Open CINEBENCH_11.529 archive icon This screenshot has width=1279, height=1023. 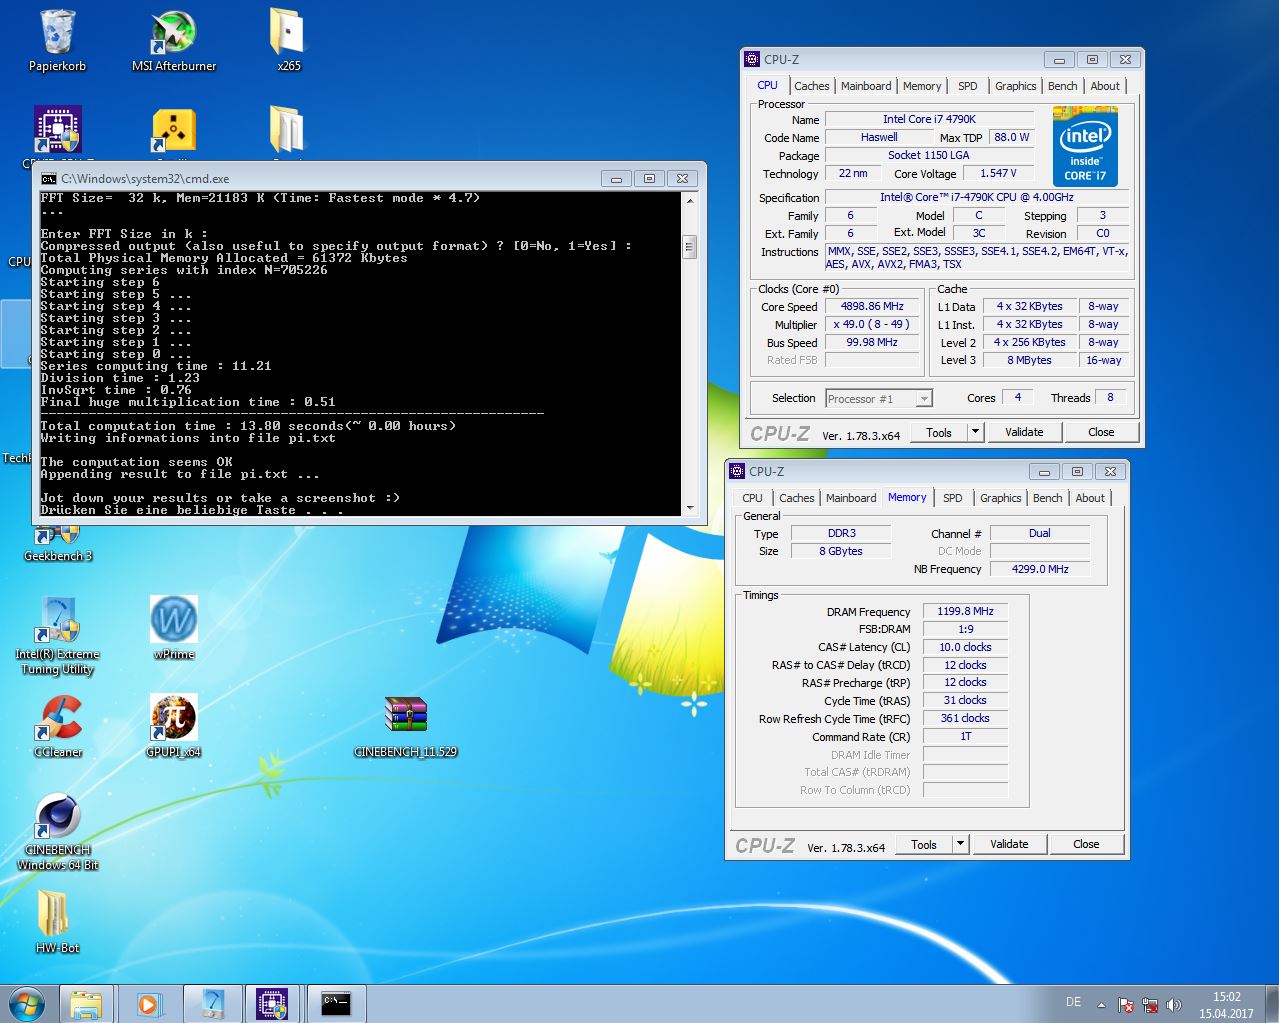[406, 726]
